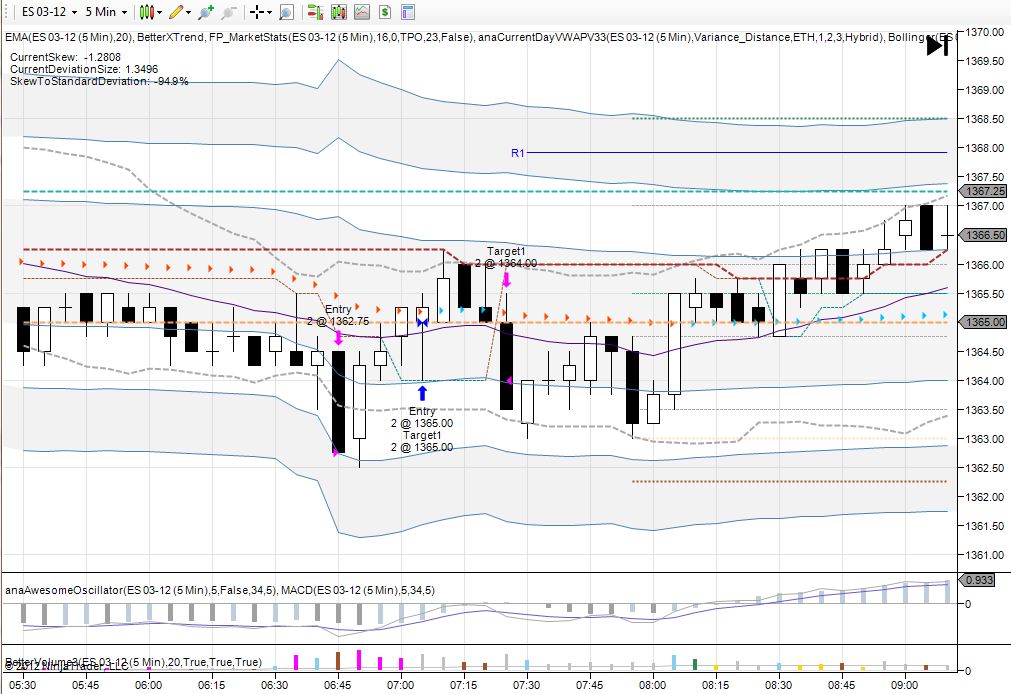Click the 08:15 time axis label

pyautogui.click(x=716, y=685)
